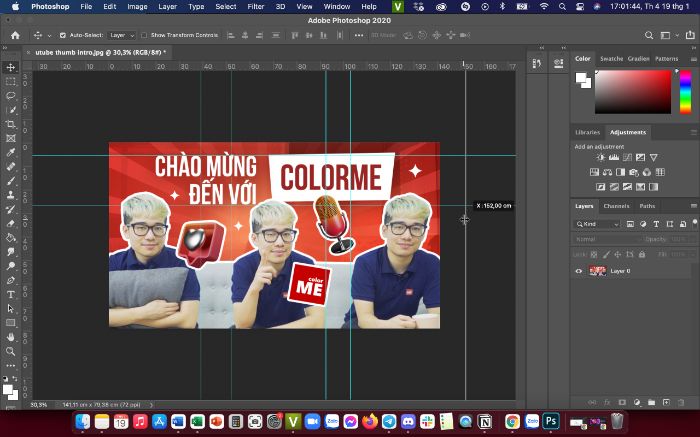Viewport: 700px width, 437px height.
Task: Select the Paint Bucket tool
Action: click(x=11, y=237)
